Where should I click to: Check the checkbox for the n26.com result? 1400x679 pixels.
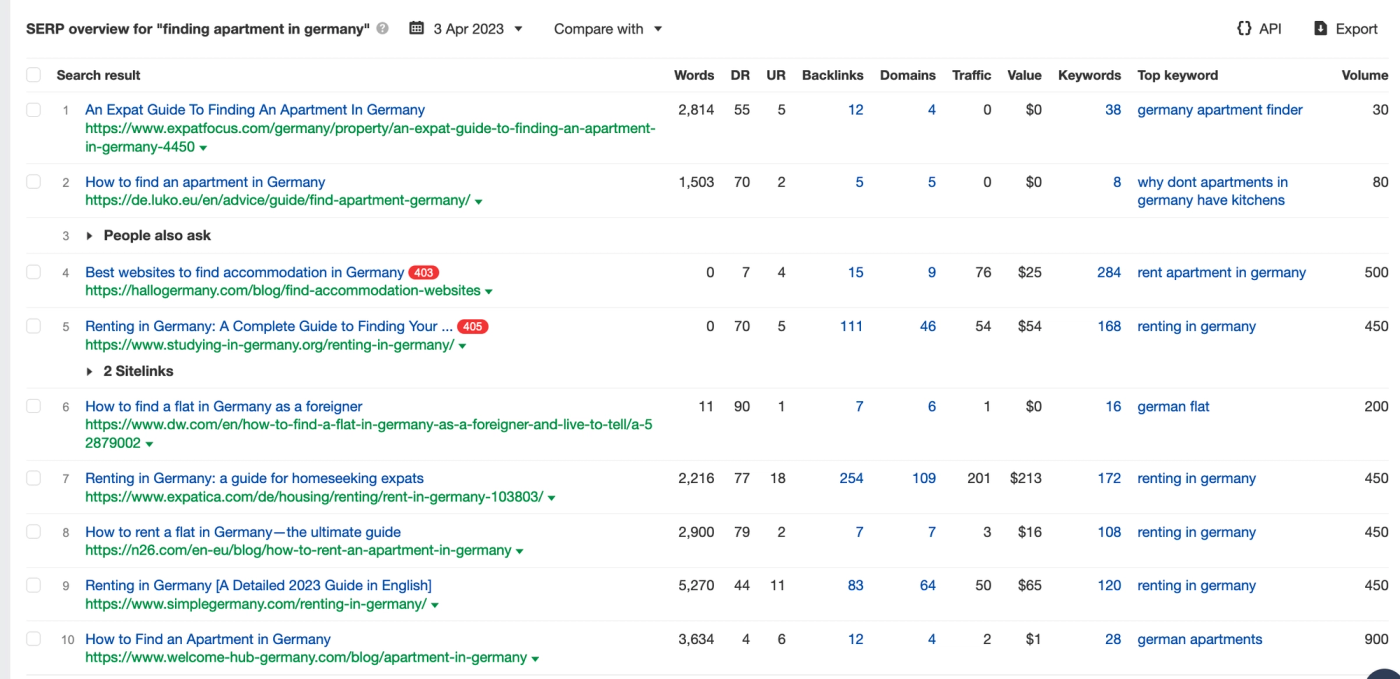pyautogui.click(x=33, y=531)
